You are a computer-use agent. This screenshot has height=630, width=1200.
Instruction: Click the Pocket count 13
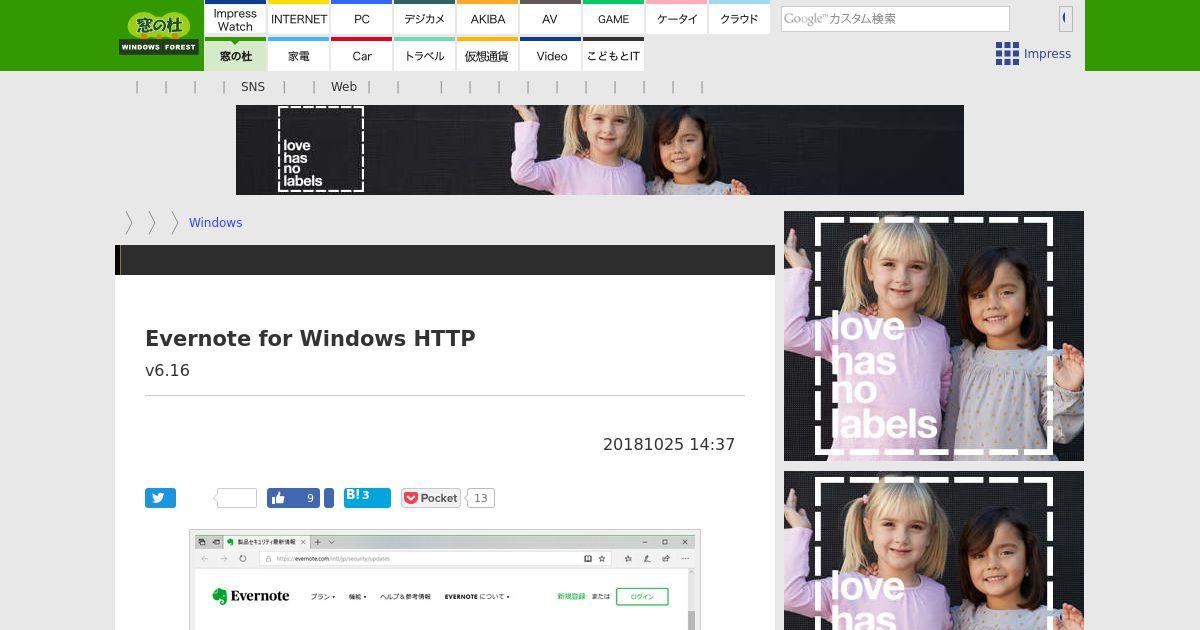(481, 498)
